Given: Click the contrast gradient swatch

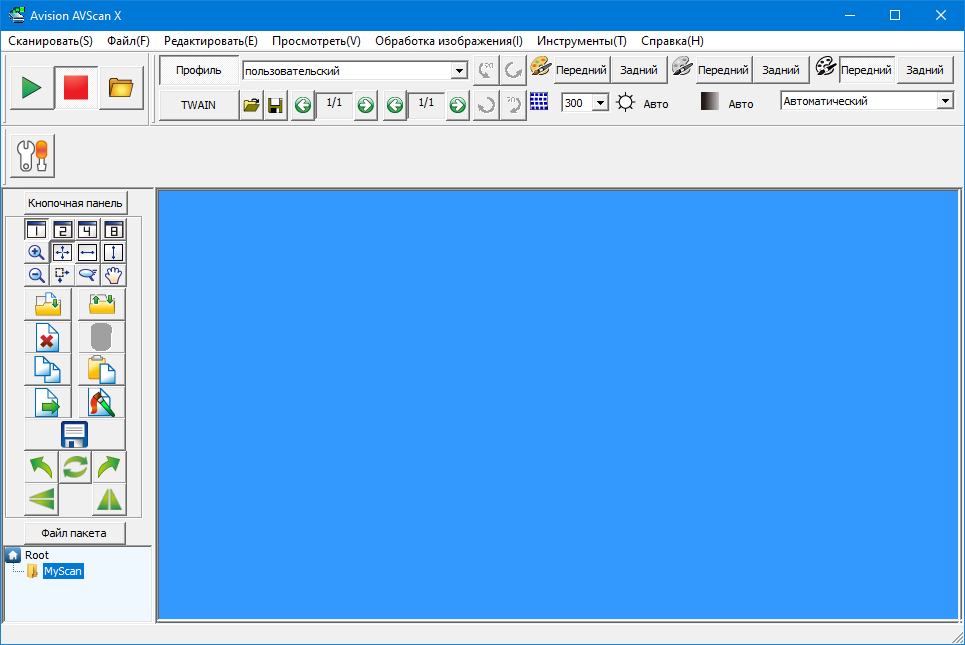Looking at the screenshot, I should tap(710, 102).
